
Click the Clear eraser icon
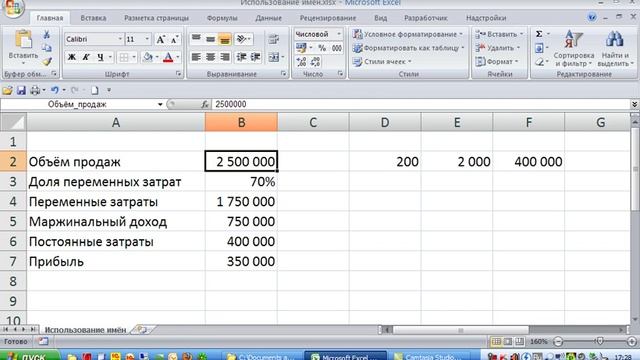tap(539, 62)
